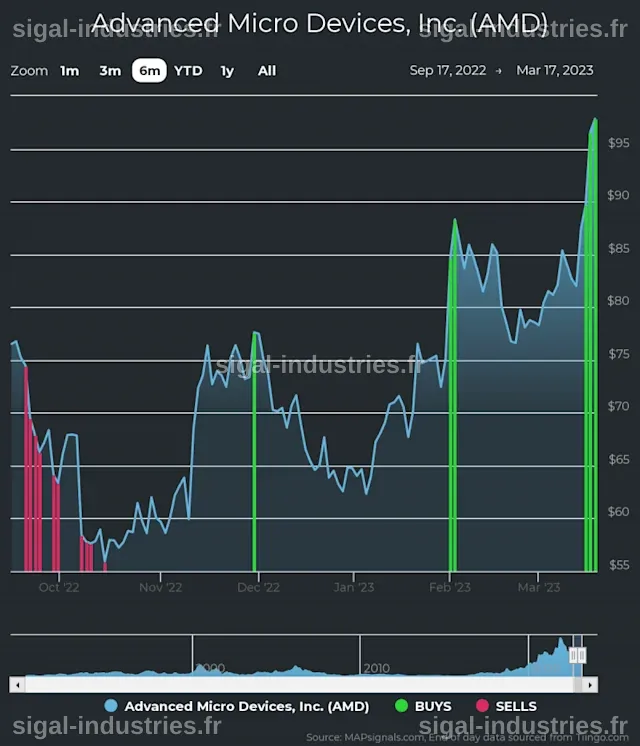Edit the Sep 17, 2022 start date
640x746 pixels.
pyautogui.click(x=448, y=70)
